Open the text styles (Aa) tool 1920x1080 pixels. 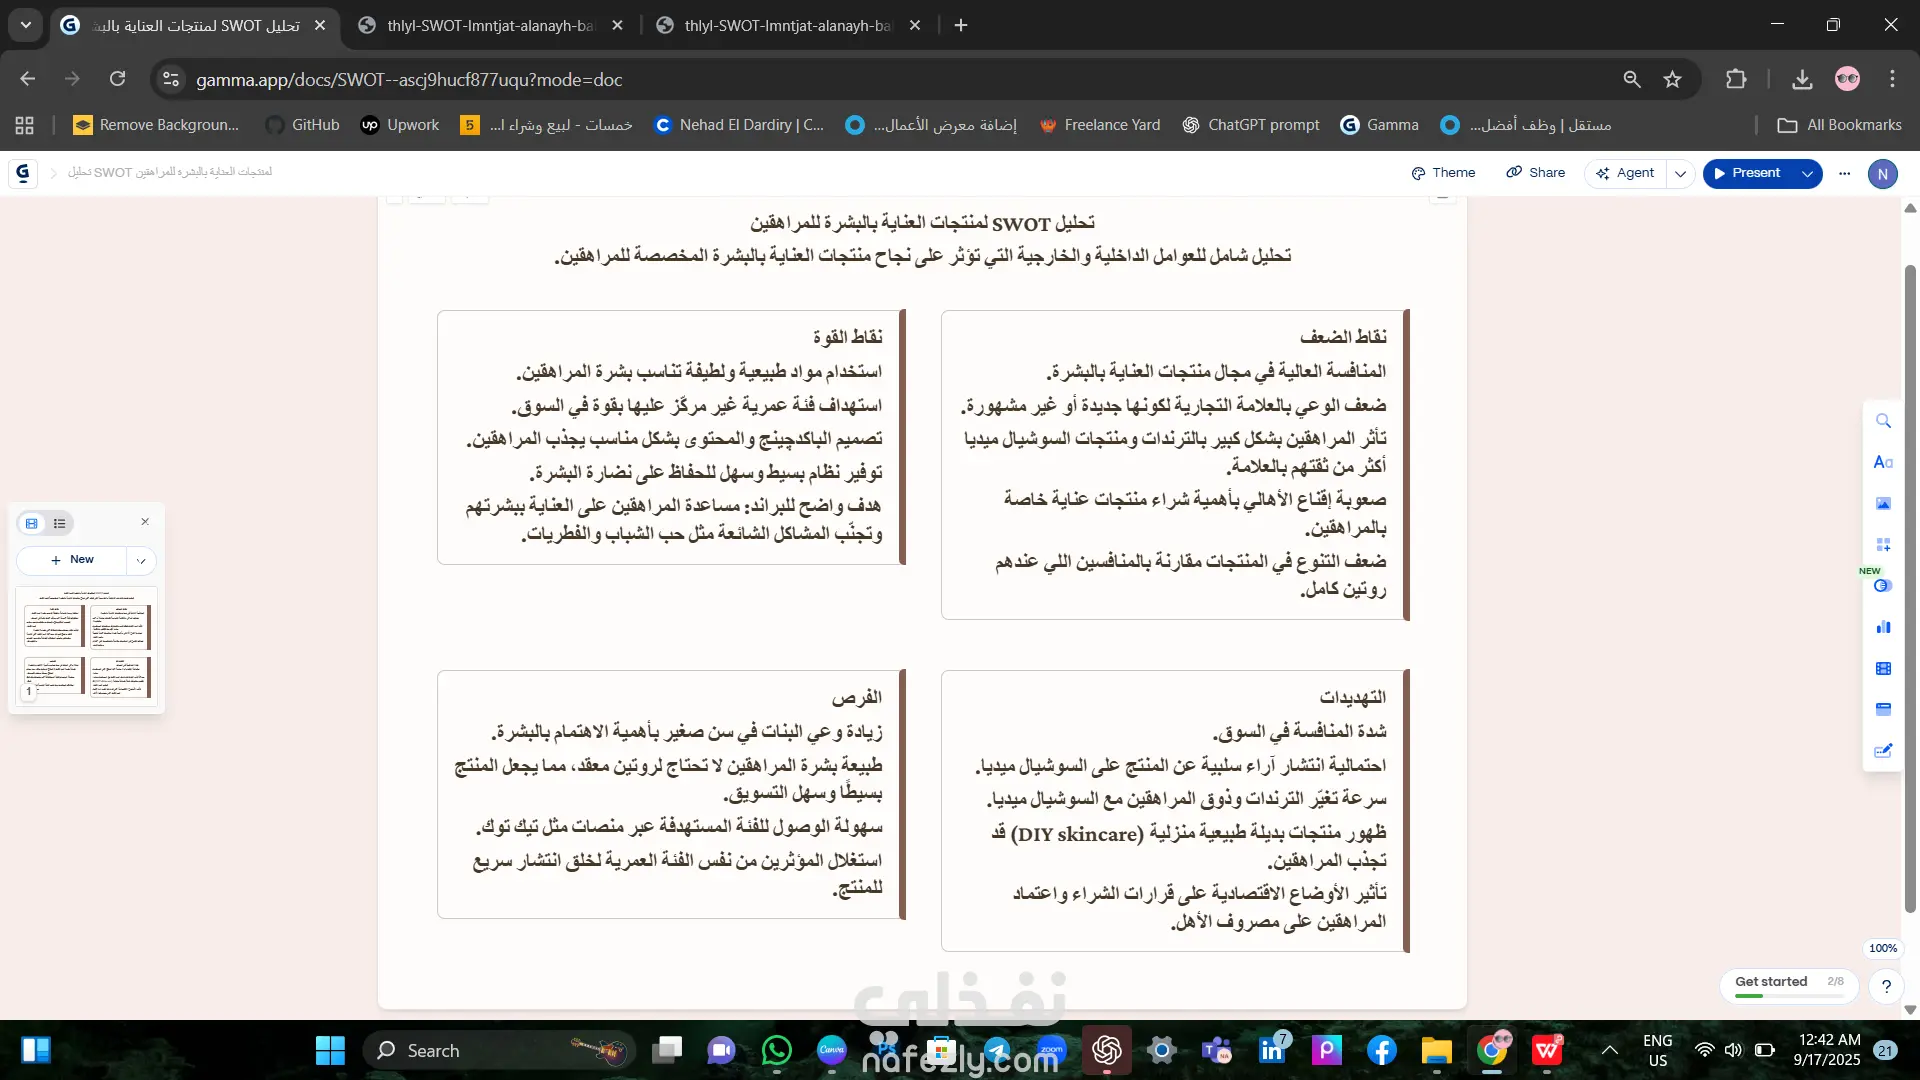(1883, 462)
